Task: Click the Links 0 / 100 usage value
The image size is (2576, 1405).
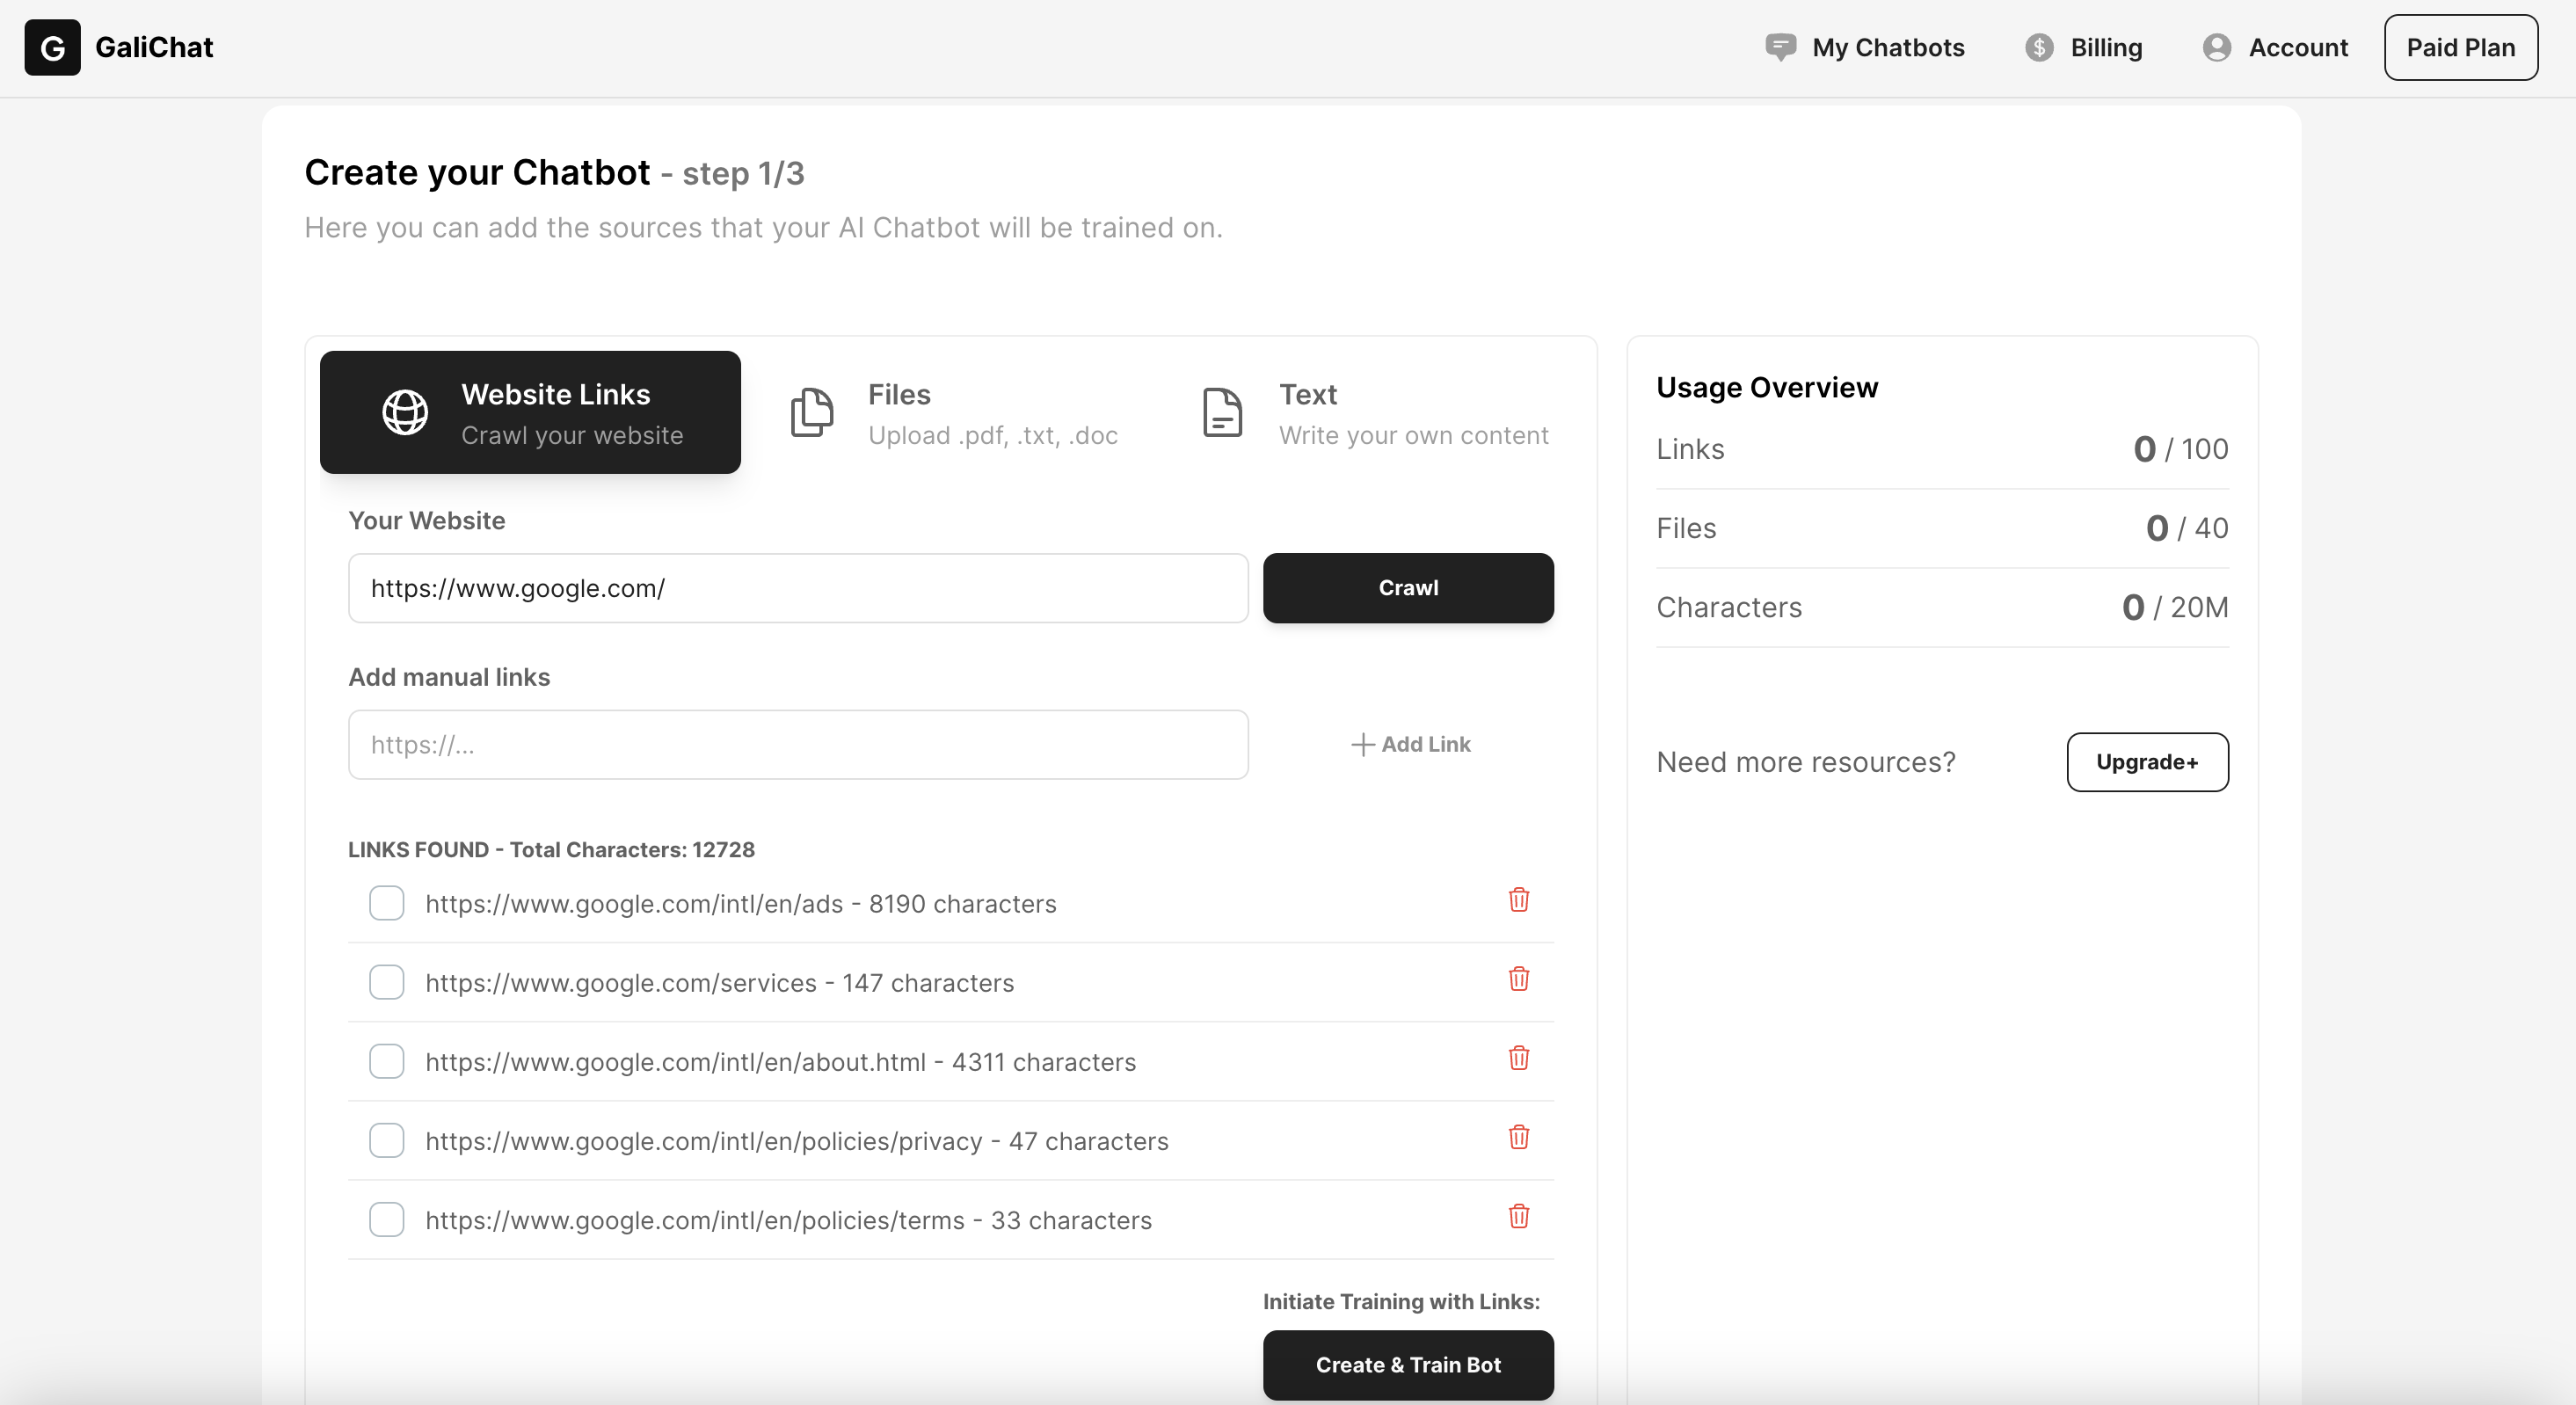Action: coord(2181,449)
